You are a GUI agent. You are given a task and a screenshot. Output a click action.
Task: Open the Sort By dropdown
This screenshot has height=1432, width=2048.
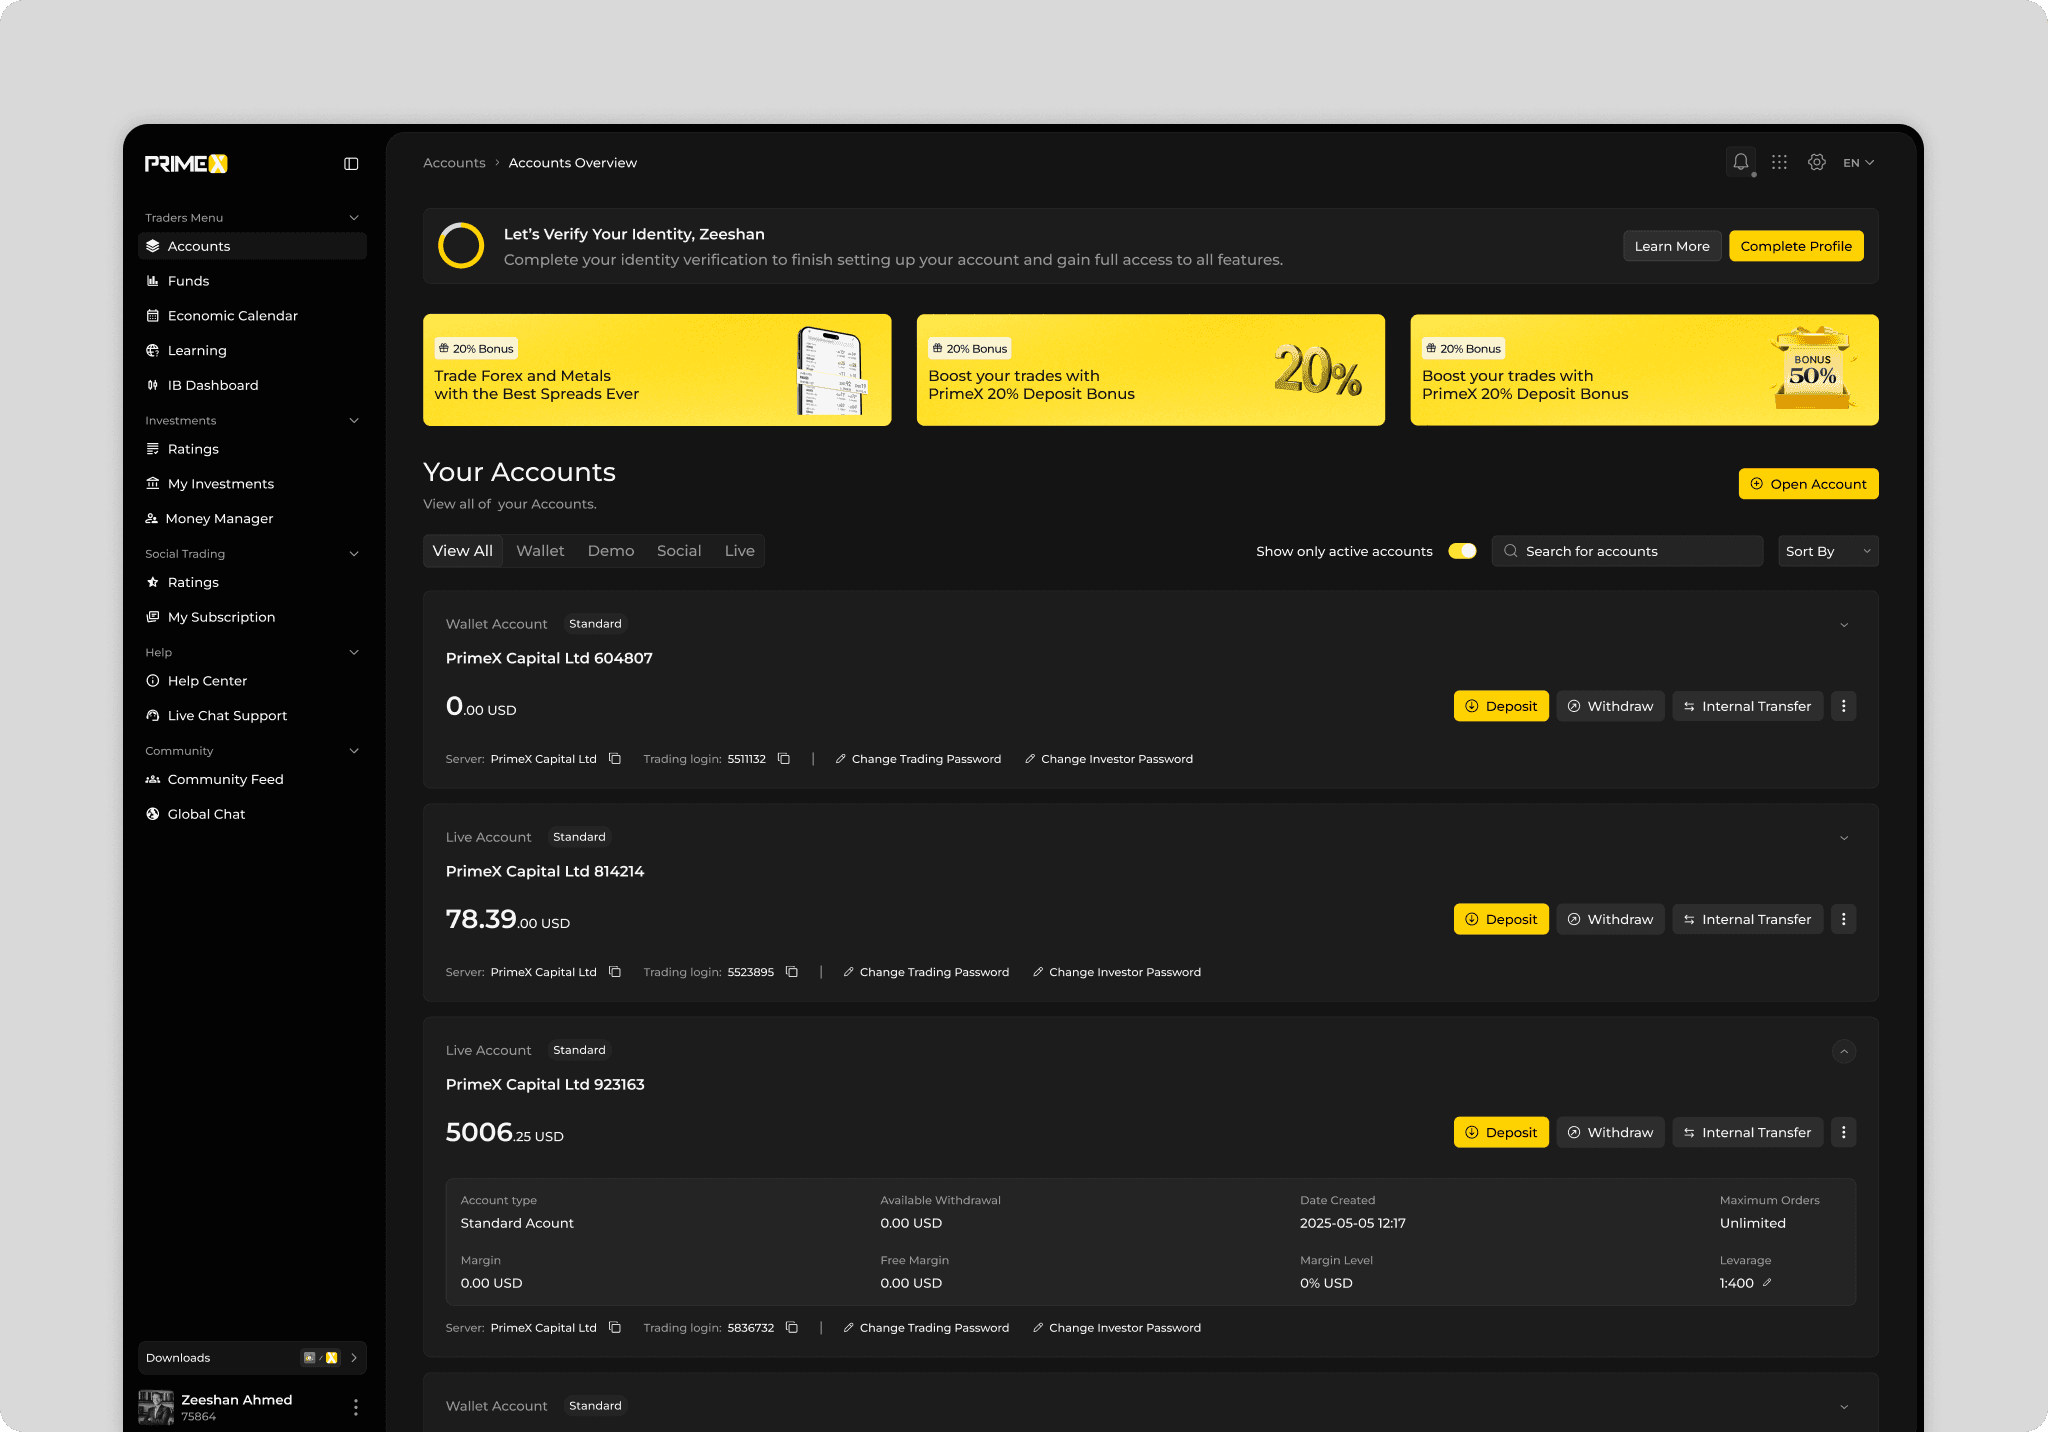(1827, 551)
